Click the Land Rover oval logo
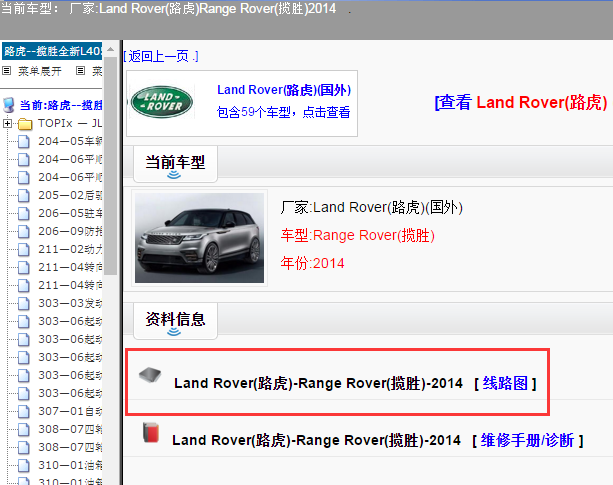This screenshot has width=613, height=485. coord(161,102)
